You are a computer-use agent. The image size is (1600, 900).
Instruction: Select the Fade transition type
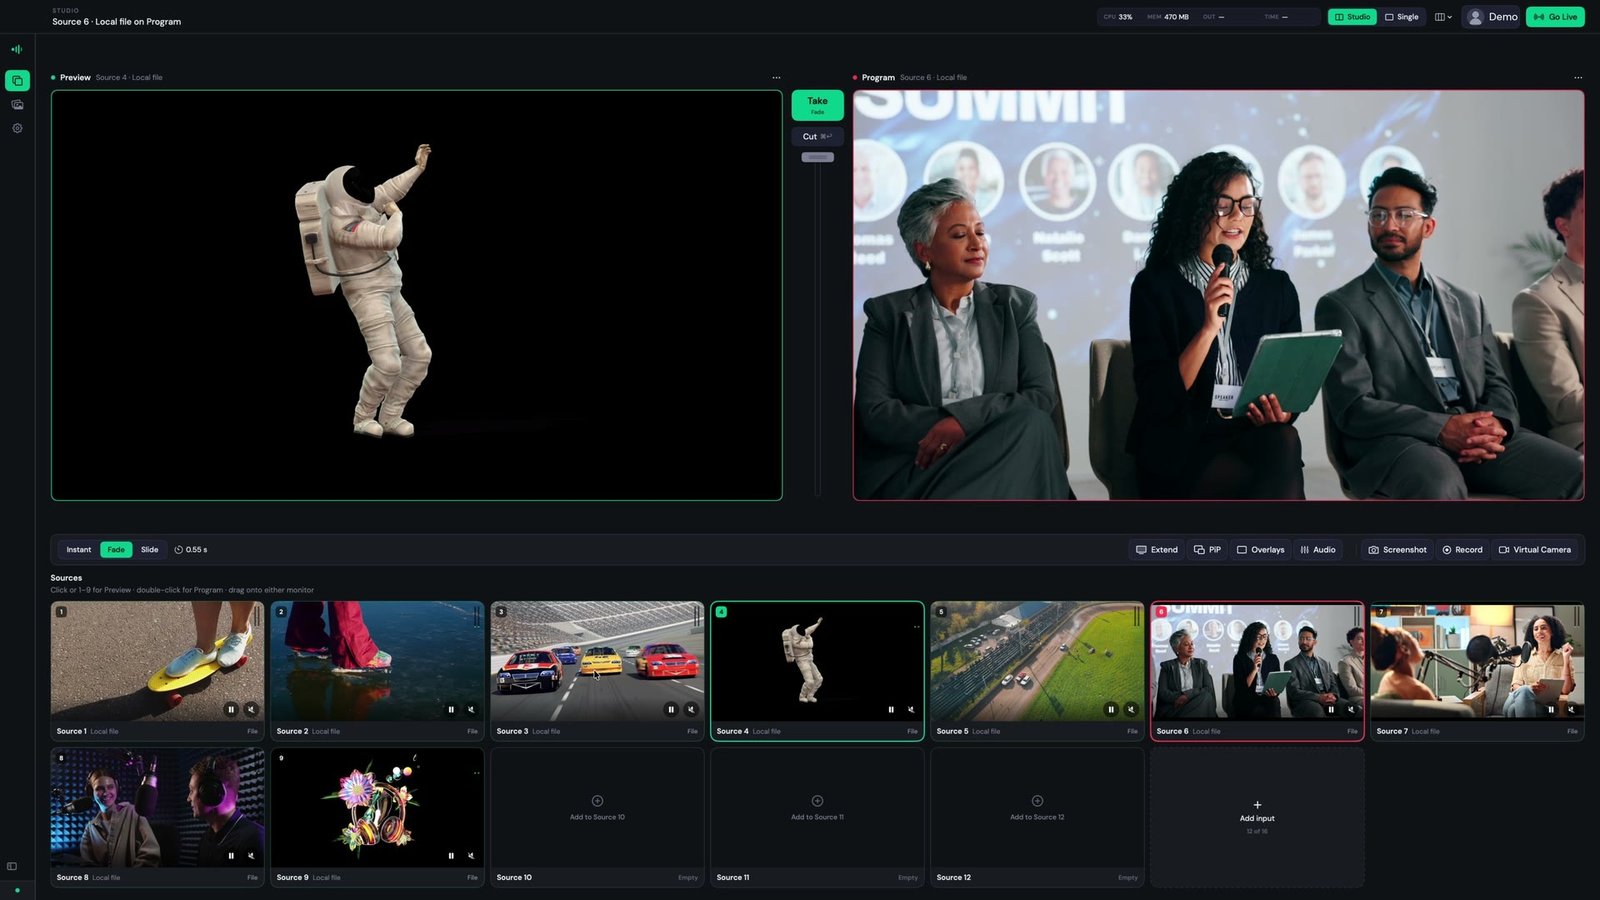pos(116,550)
